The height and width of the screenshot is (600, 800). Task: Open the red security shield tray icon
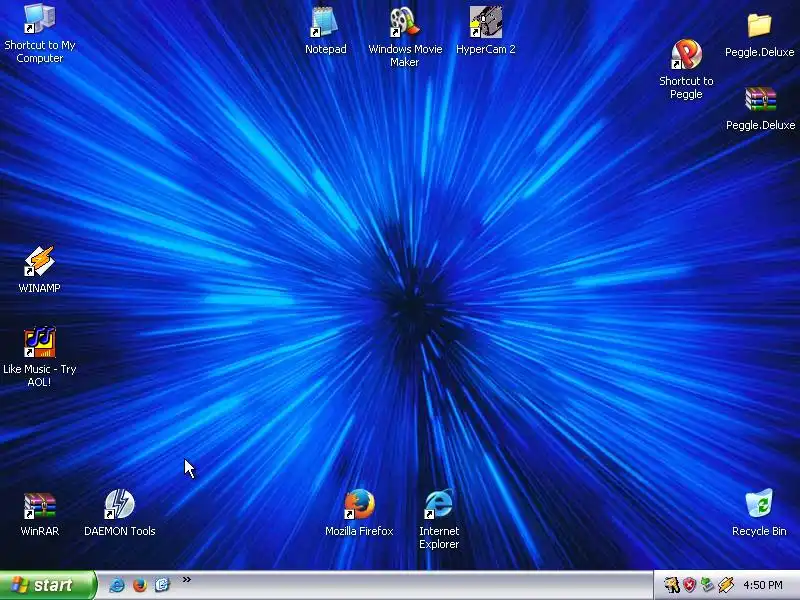point(689,585)
